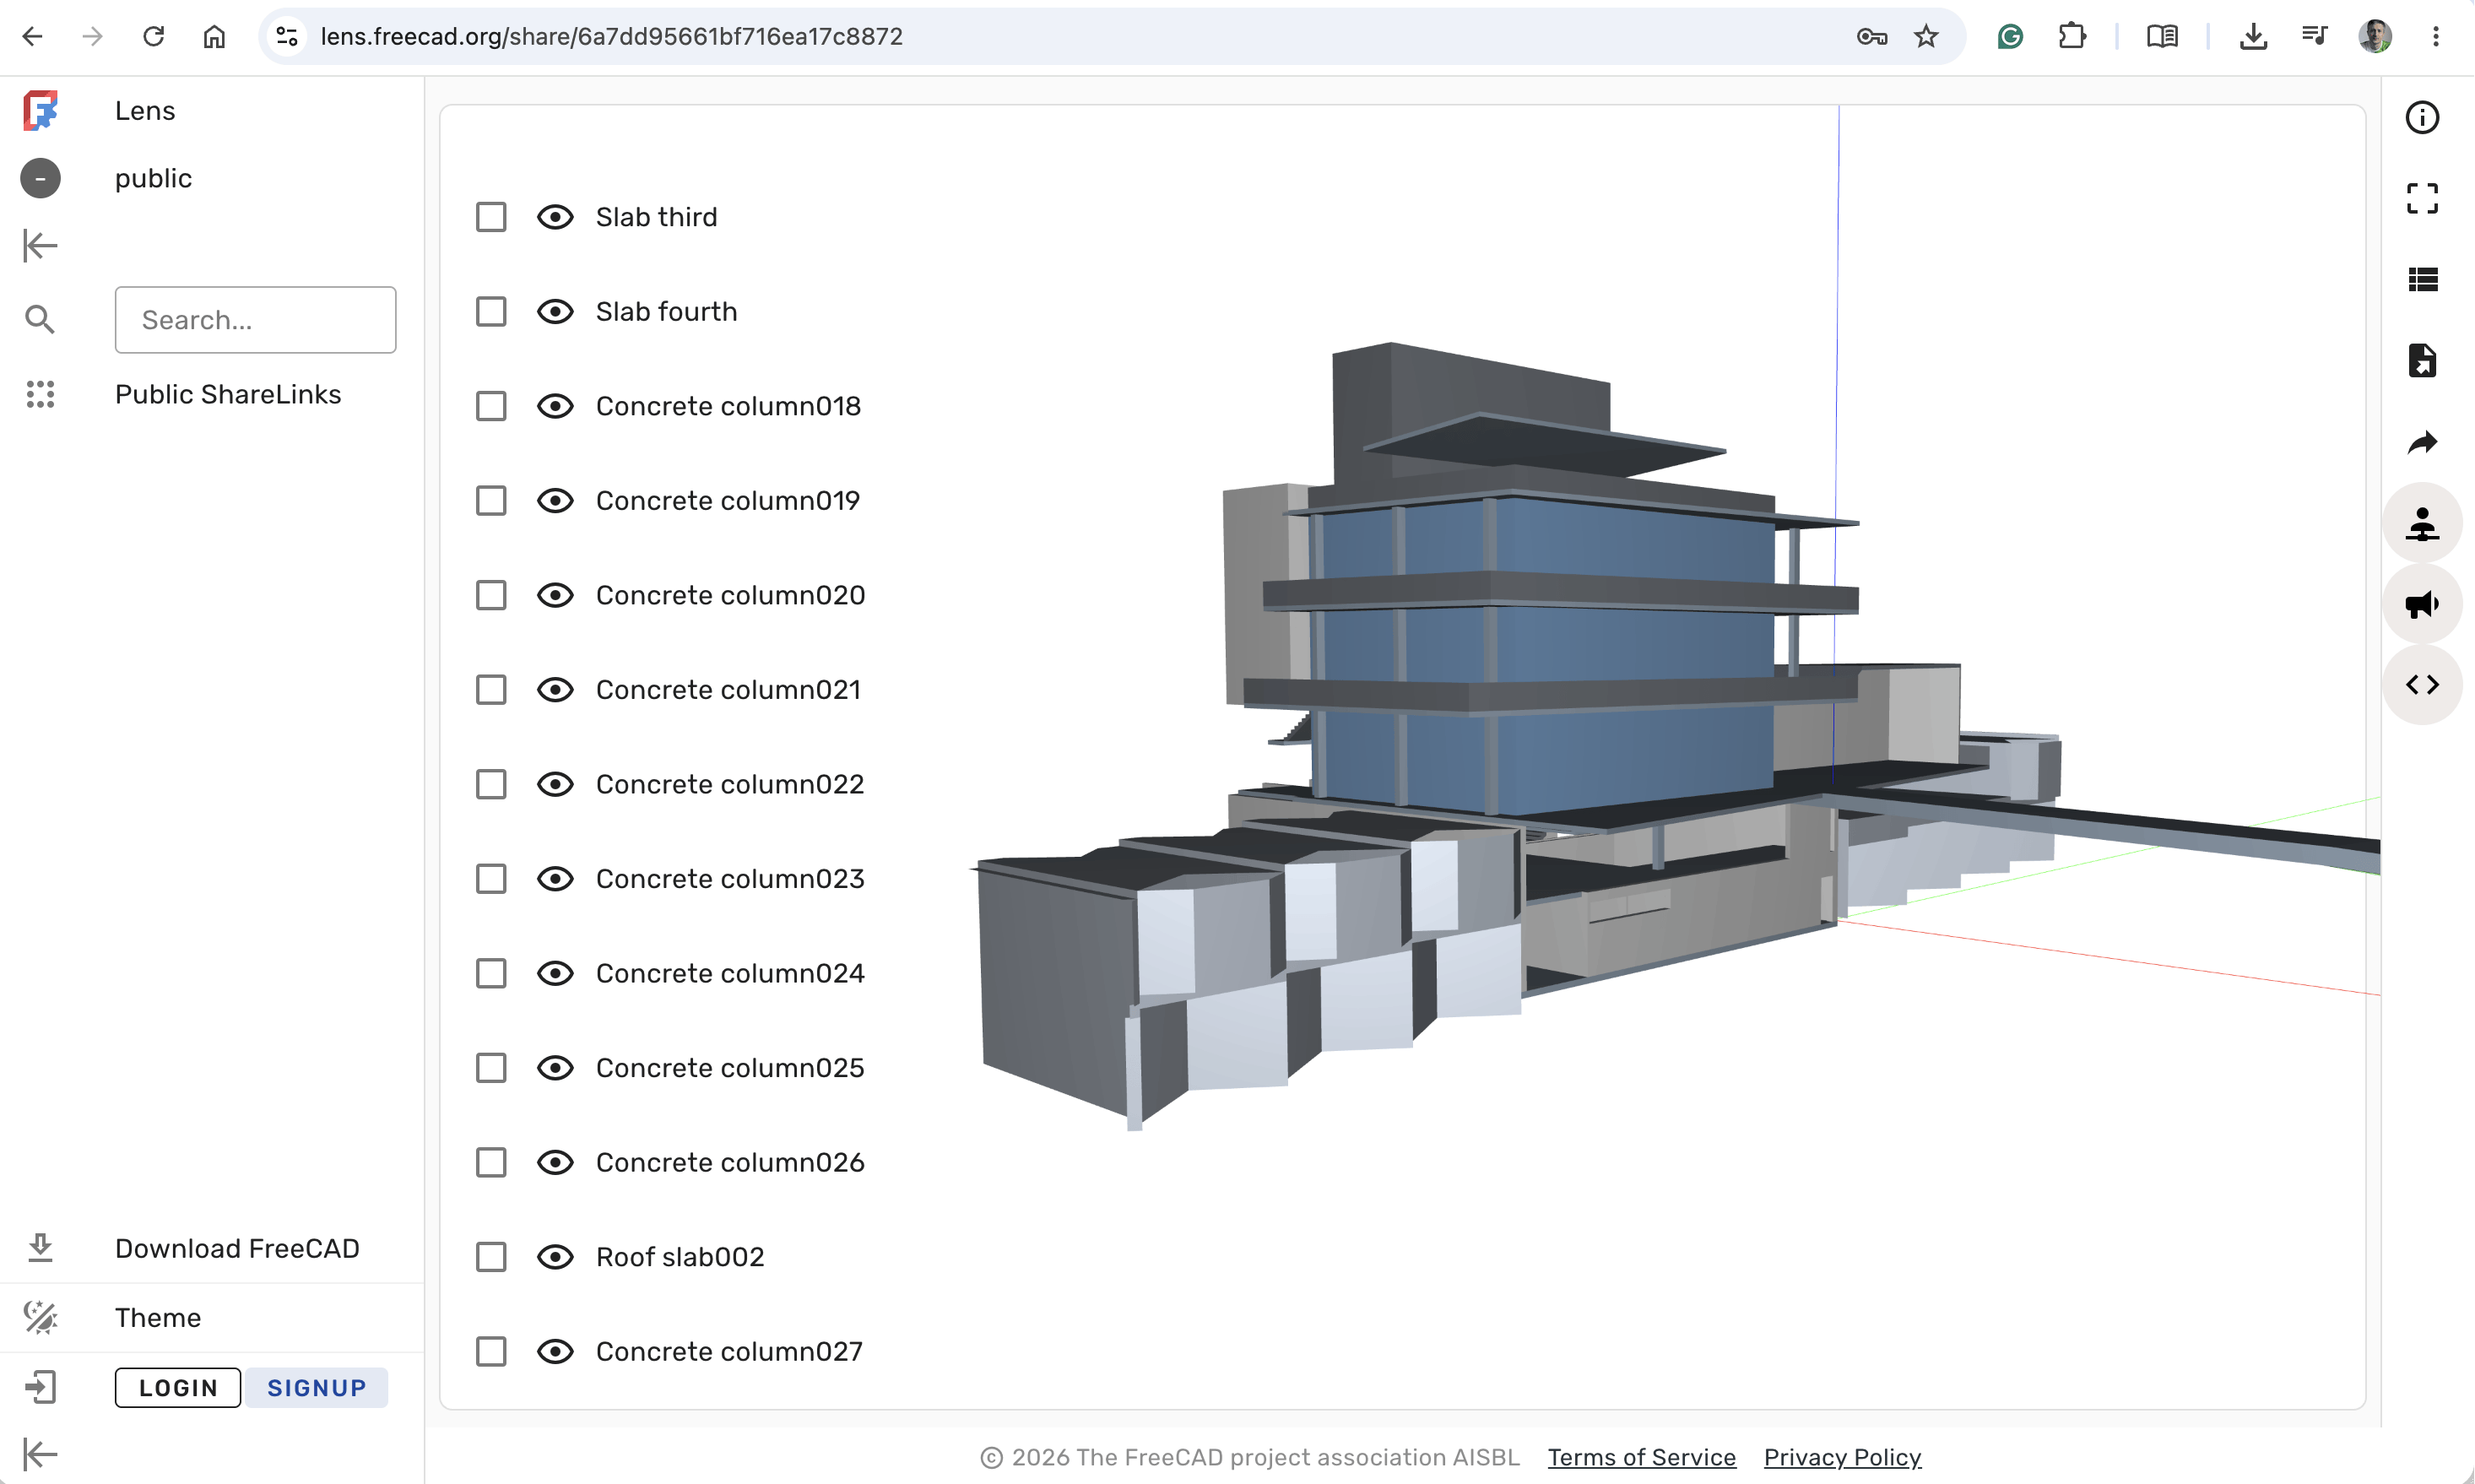
Task: Toggle visibility of Concrete column027
Action: (555, 1352)
